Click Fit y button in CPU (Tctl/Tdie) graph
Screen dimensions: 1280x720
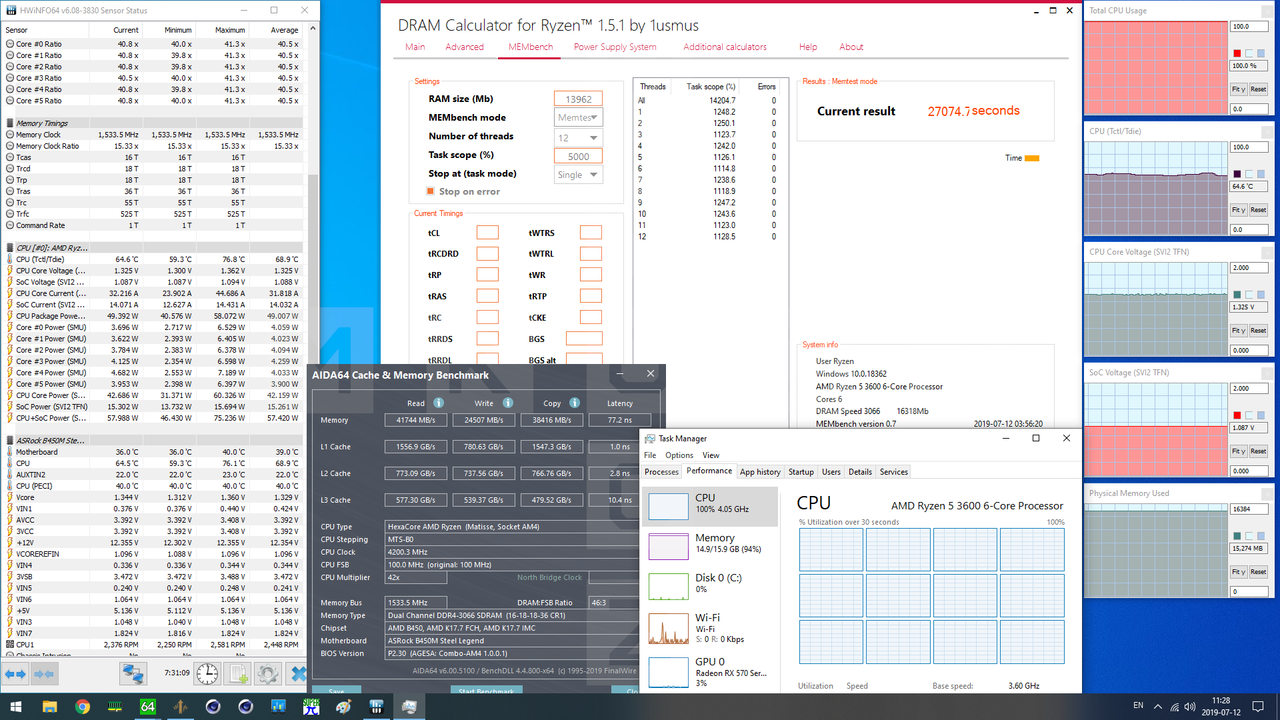[x=1238, y=210]
